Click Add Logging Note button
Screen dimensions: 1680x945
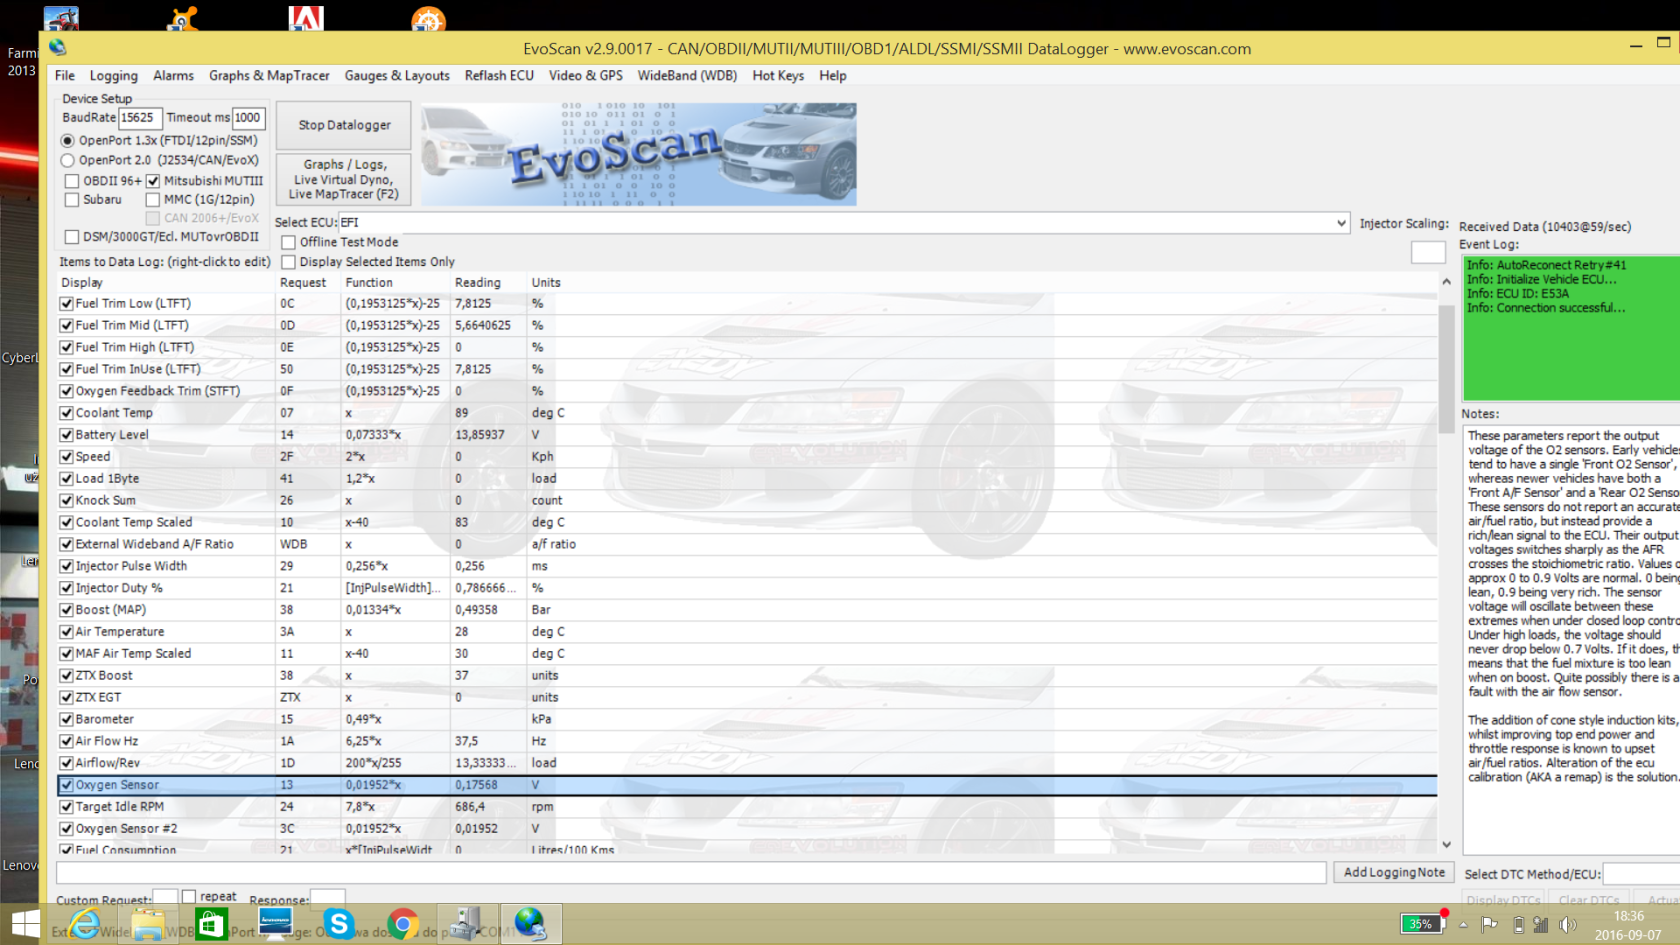click(x=1394, y=873)
